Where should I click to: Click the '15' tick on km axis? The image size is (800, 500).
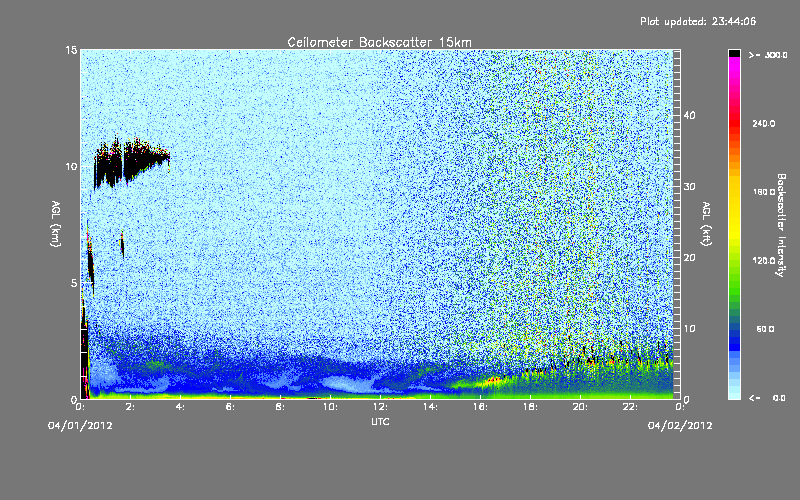pos(71,50)
